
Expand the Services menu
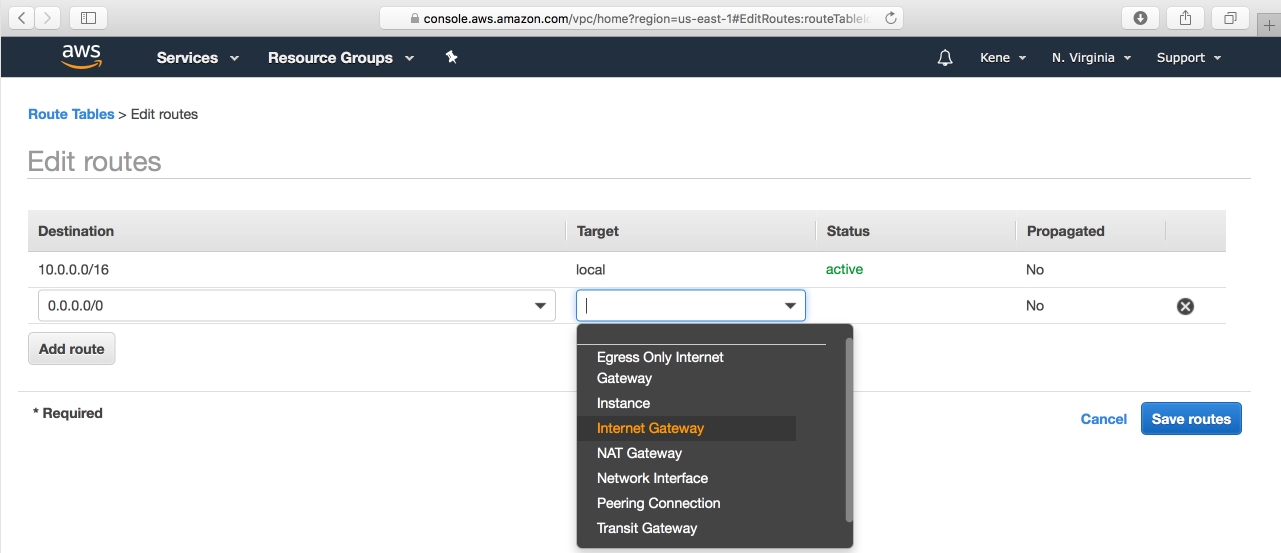[197, 58]
